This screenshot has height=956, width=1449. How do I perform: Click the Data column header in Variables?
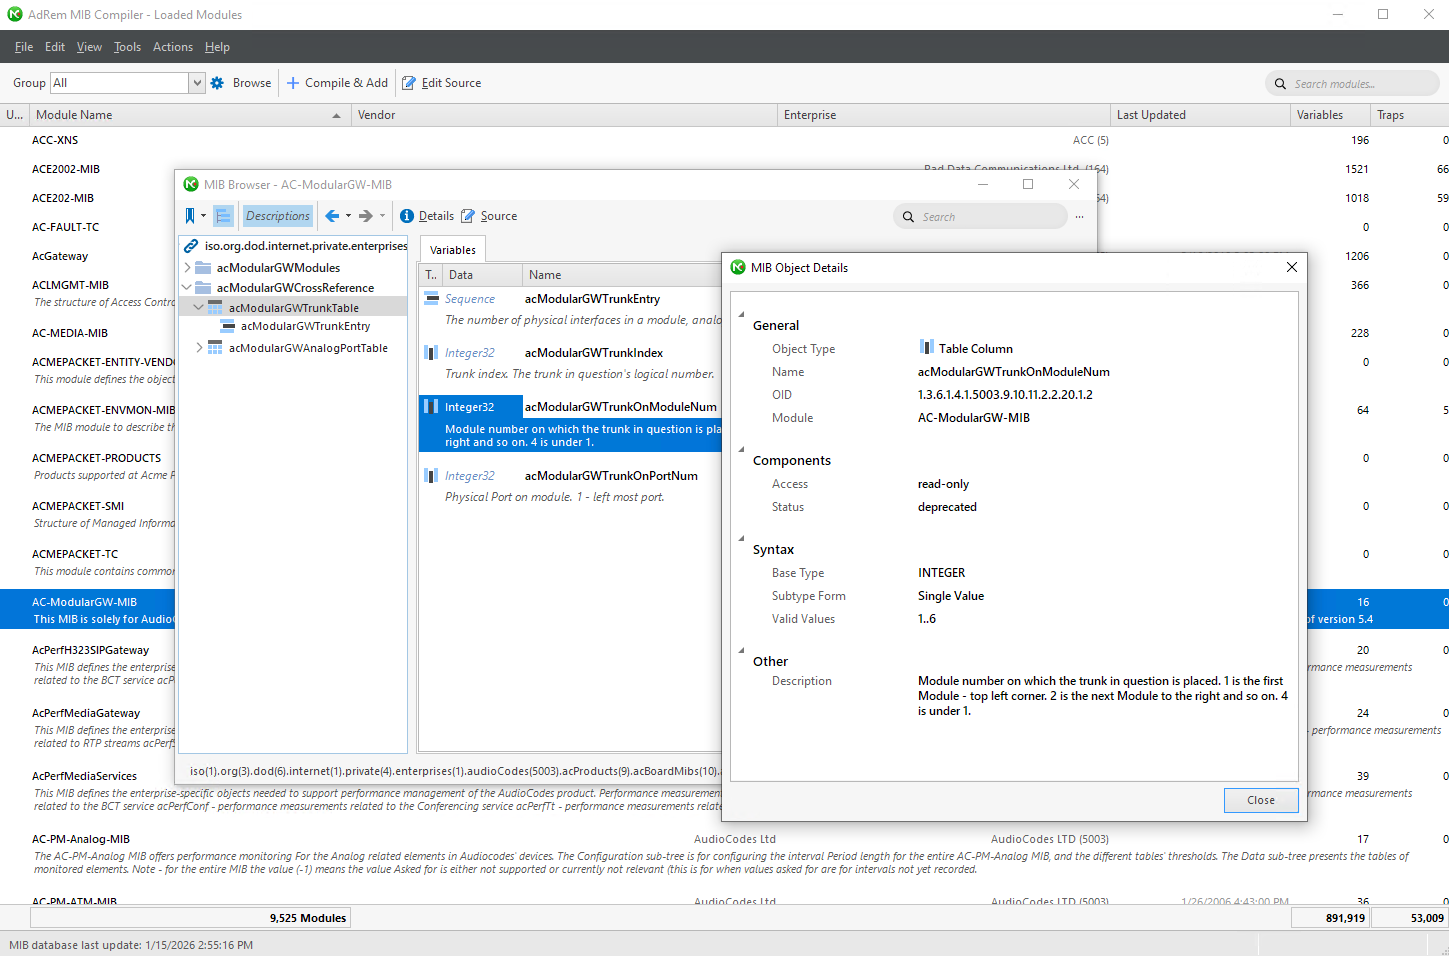pyautogui.click(x=482, y=275)
